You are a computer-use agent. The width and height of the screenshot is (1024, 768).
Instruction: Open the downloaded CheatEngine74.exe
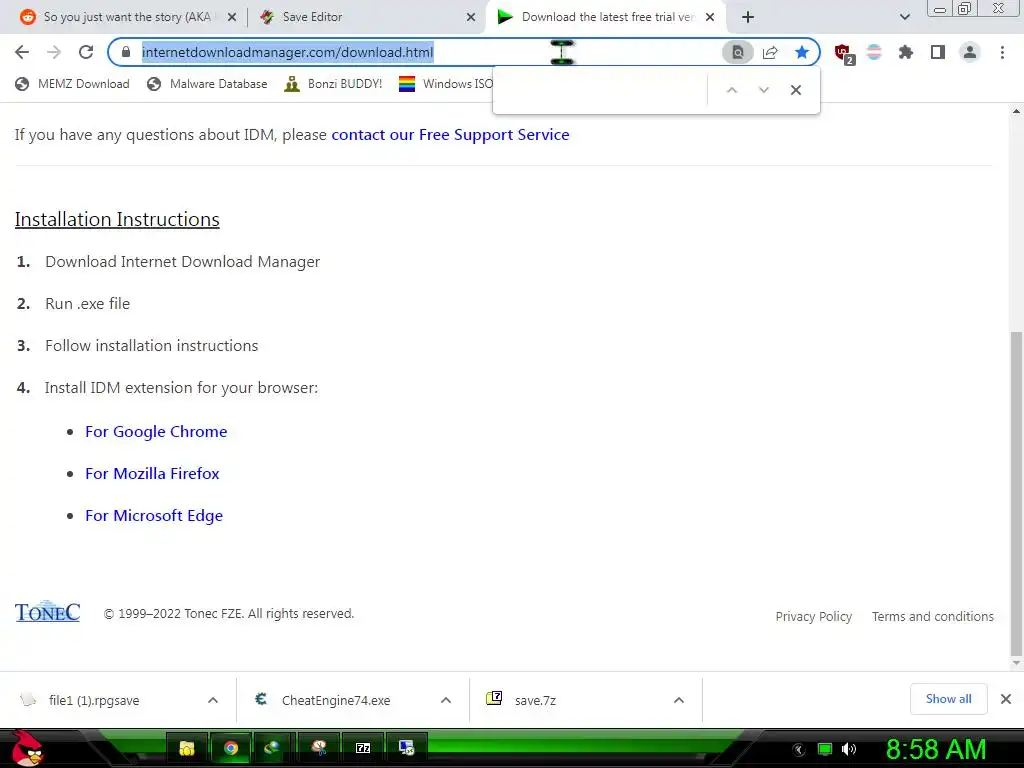(x=336, y=700)
